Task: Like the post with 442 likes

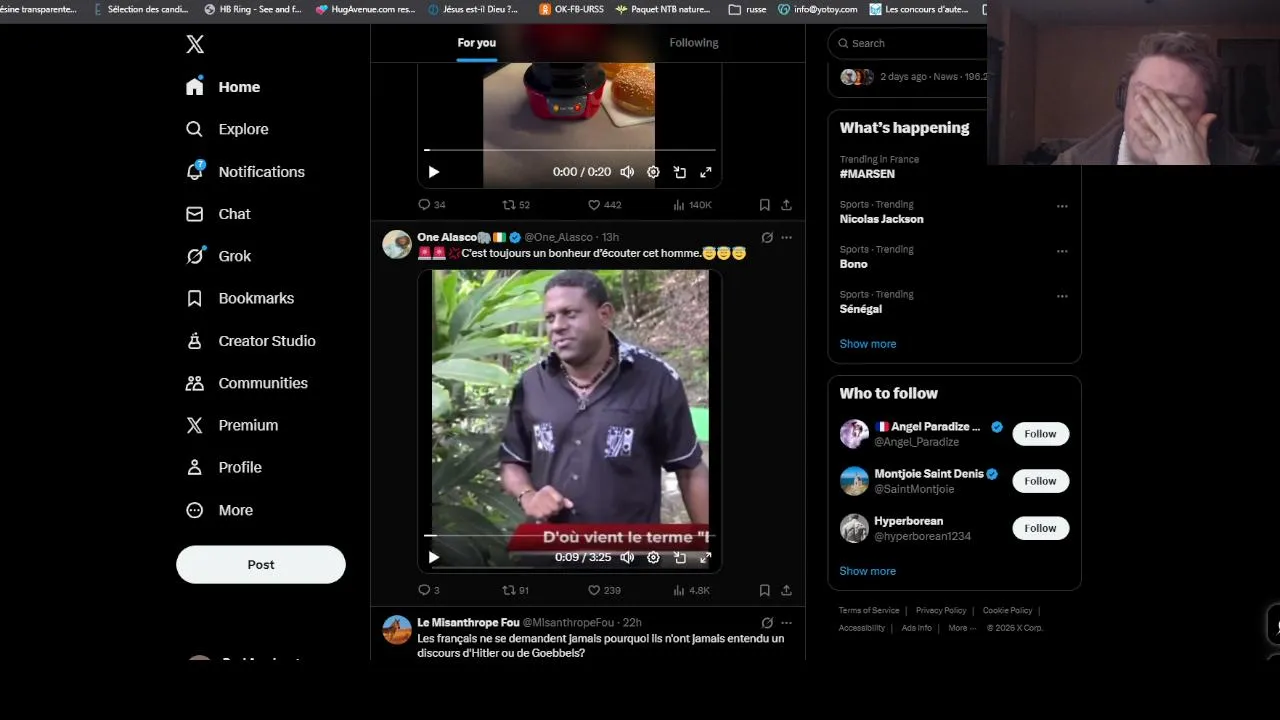Action: [604, 204]
